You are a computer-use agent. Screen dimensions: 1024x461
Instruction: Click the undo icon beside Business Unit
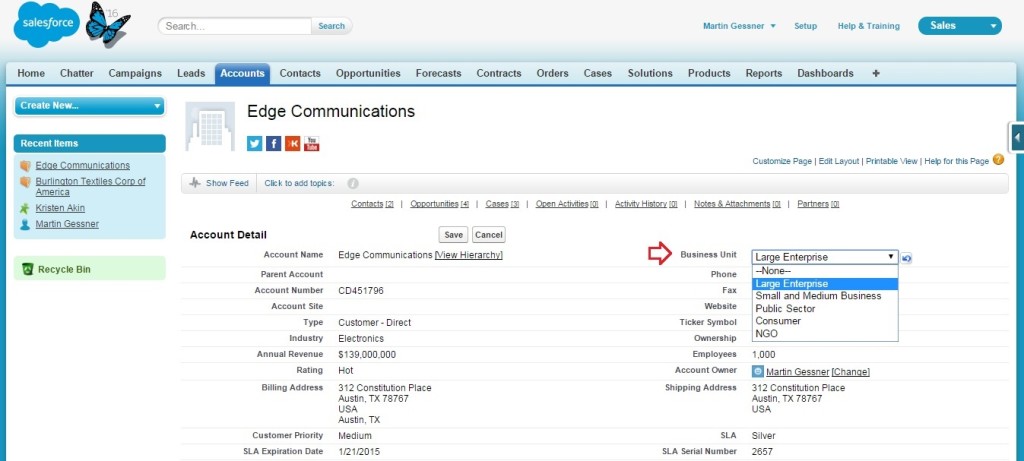coord(906,258)
